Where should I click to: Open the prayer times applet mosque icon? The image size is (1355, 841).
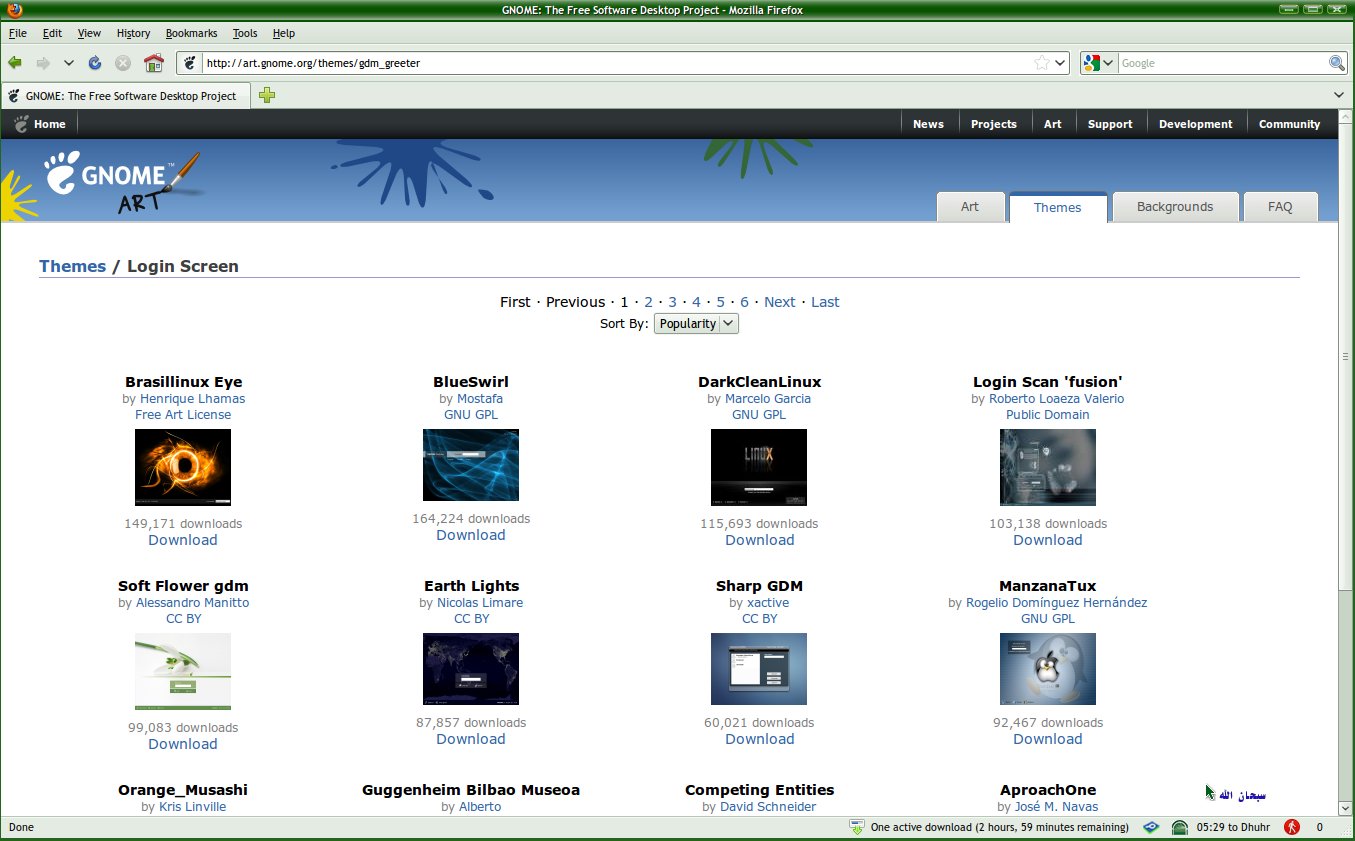click(1178, 827)
